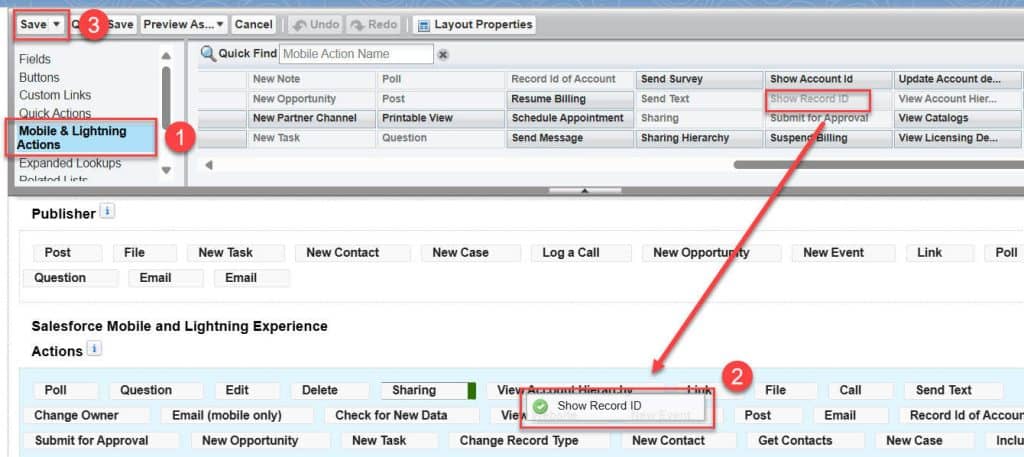Select Suspend Billing palette item

[x=828, y=138]
